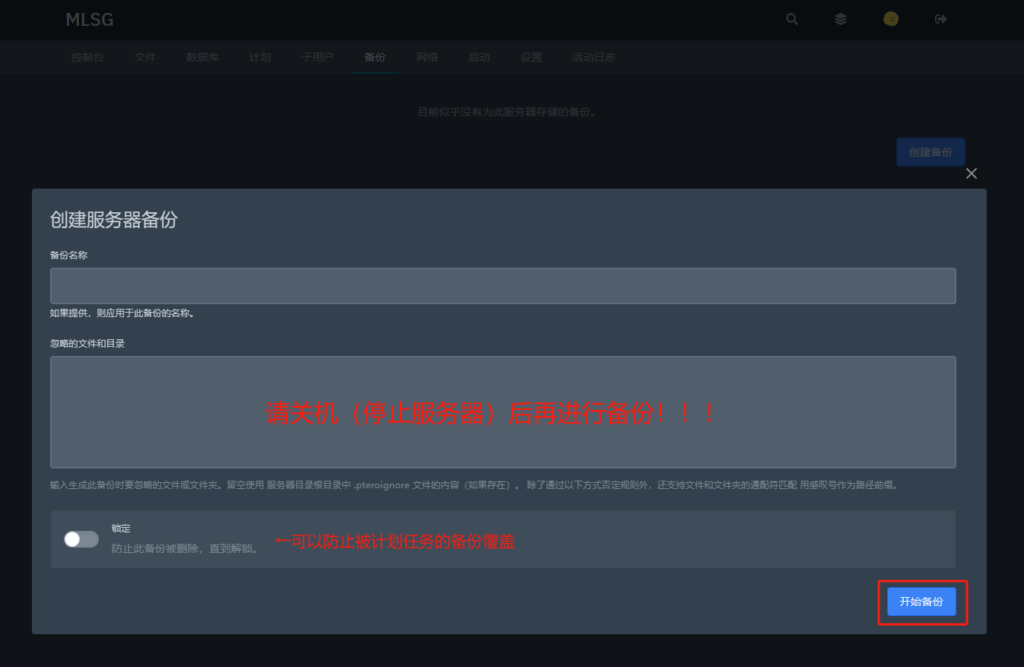
Task: Close the create backup dialog
Action: pos(971,173)
